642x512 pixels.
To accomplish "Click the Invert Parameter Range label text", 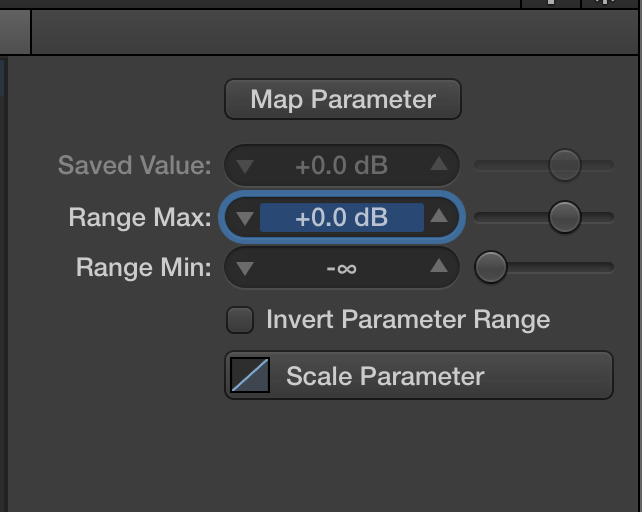I will click(408, 320).
